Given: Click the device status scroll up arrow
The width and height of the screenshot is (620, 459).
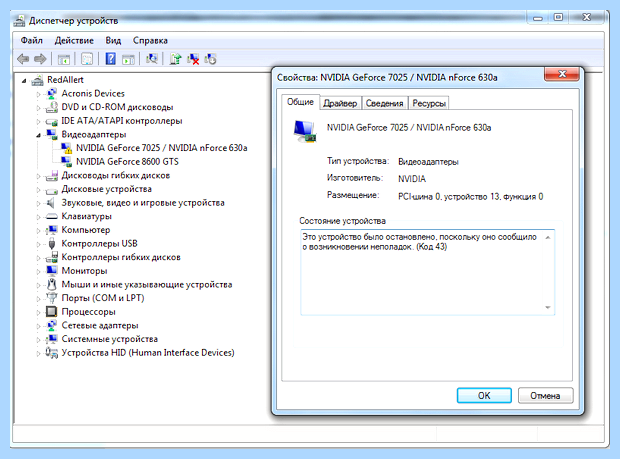Looking at the screenshot, I should pos(548,238).
